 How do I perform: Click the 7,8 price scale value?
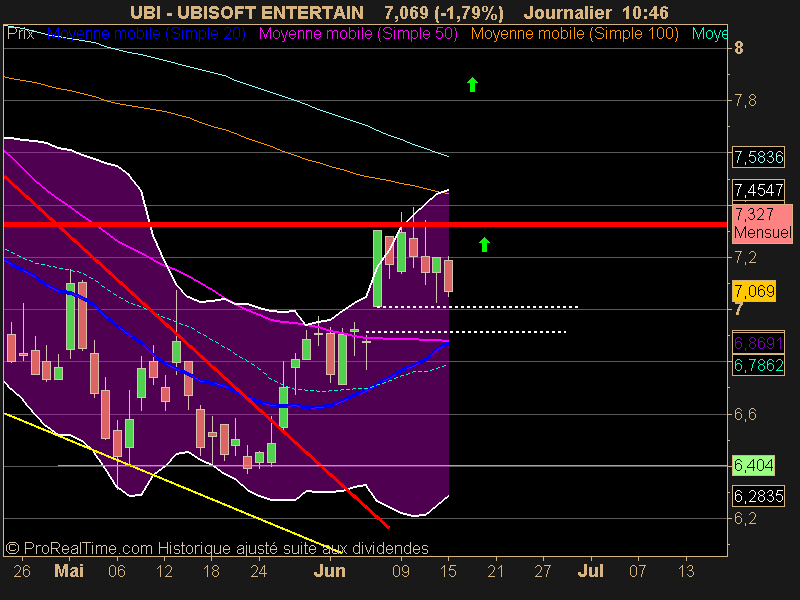click(x=745, y=101)
